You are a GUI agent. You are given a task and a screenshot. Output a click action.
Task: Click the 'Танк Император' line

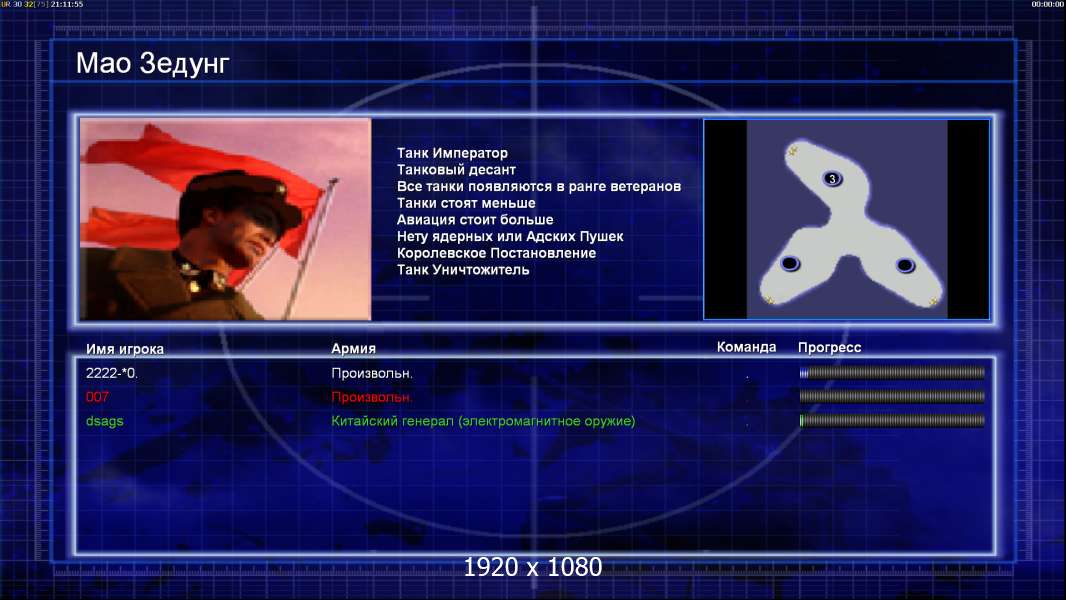pyautogui.click(x=452, y=153)
